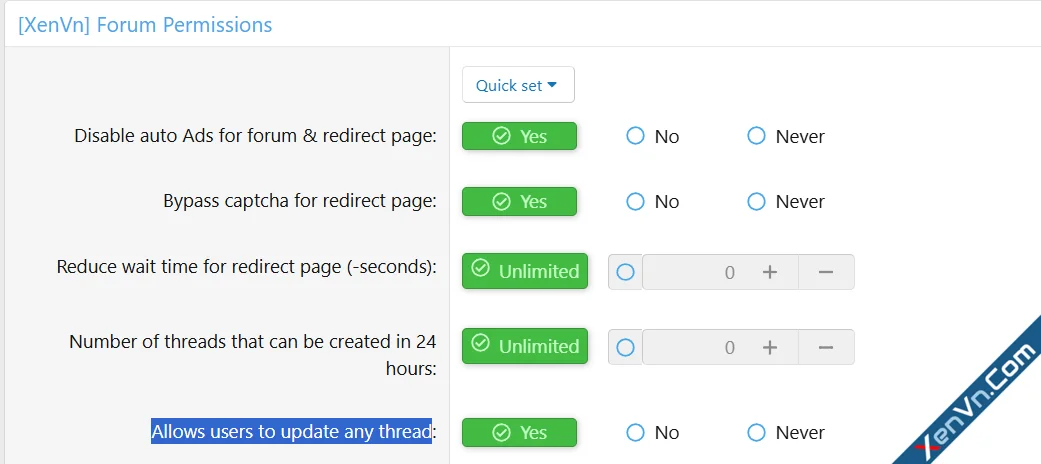Decrease thread count with minus icon

point(826,347)
